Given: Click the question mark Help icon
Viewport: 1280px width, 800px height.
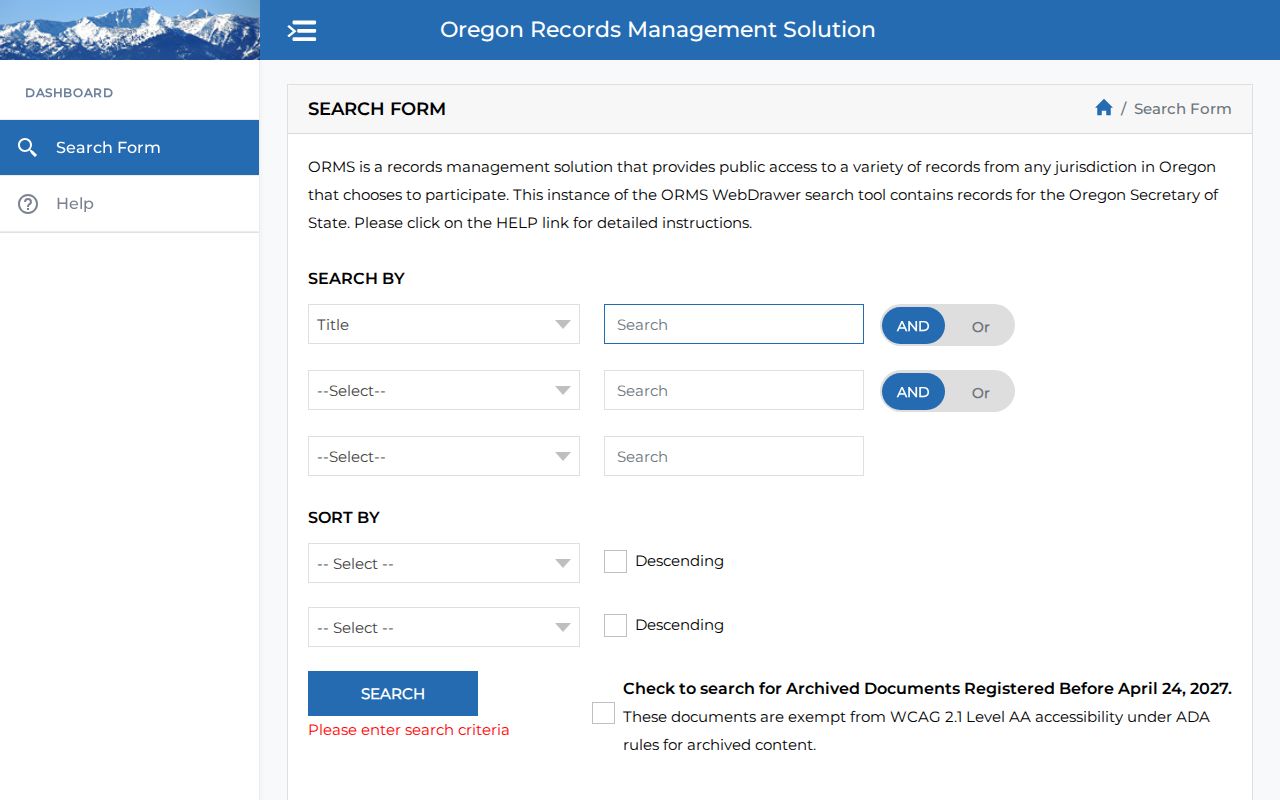Looking at the screenshot, I should [x=28, y=204].
